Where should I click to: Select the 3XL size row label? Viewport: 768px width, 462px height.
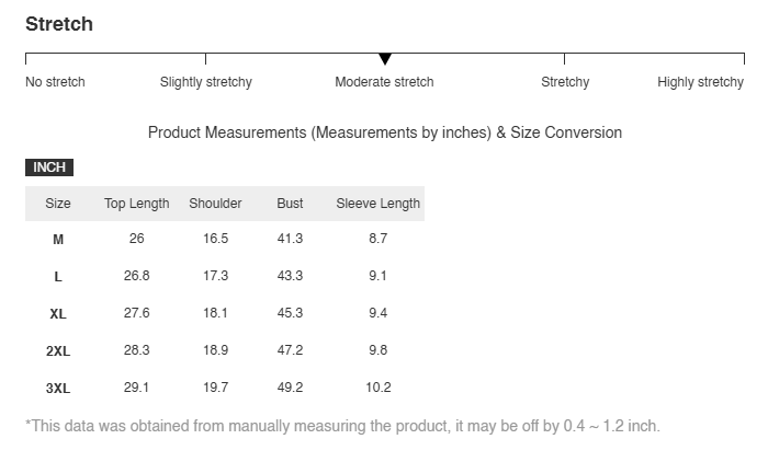click(58, 388)
